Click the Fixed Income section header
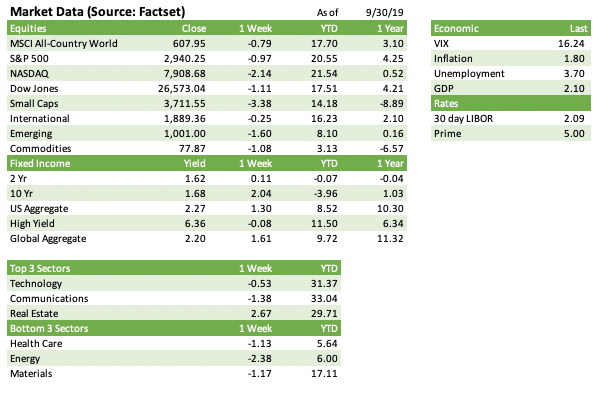The height and width of the screenshot is (393, 604). pyautogui.click(x=40, y=163)
